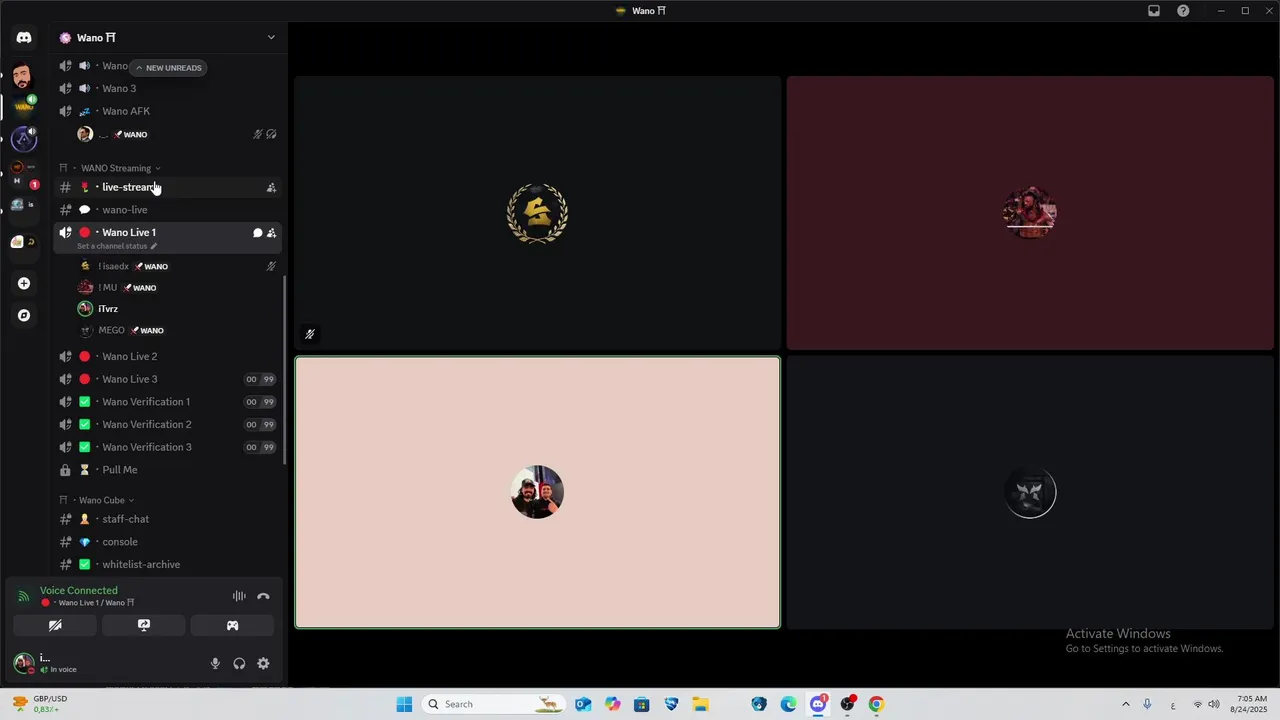Open the live-stream text channel
Screen dimensions: 1280x720
tap(167, 187)
